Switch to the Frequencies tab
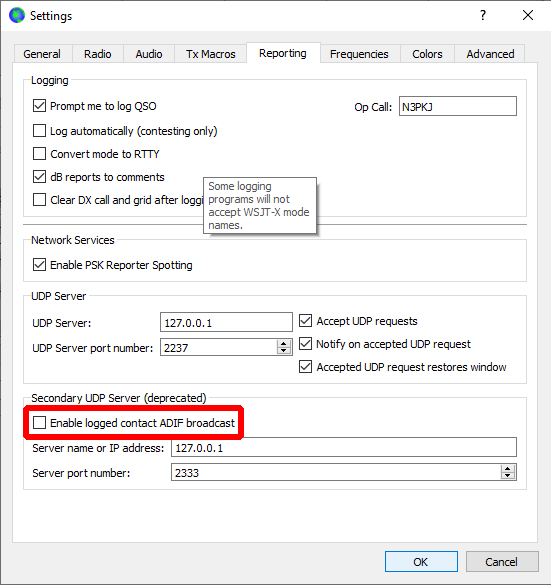The height and width of the screenshot is (585, 551). coord(359,54)
